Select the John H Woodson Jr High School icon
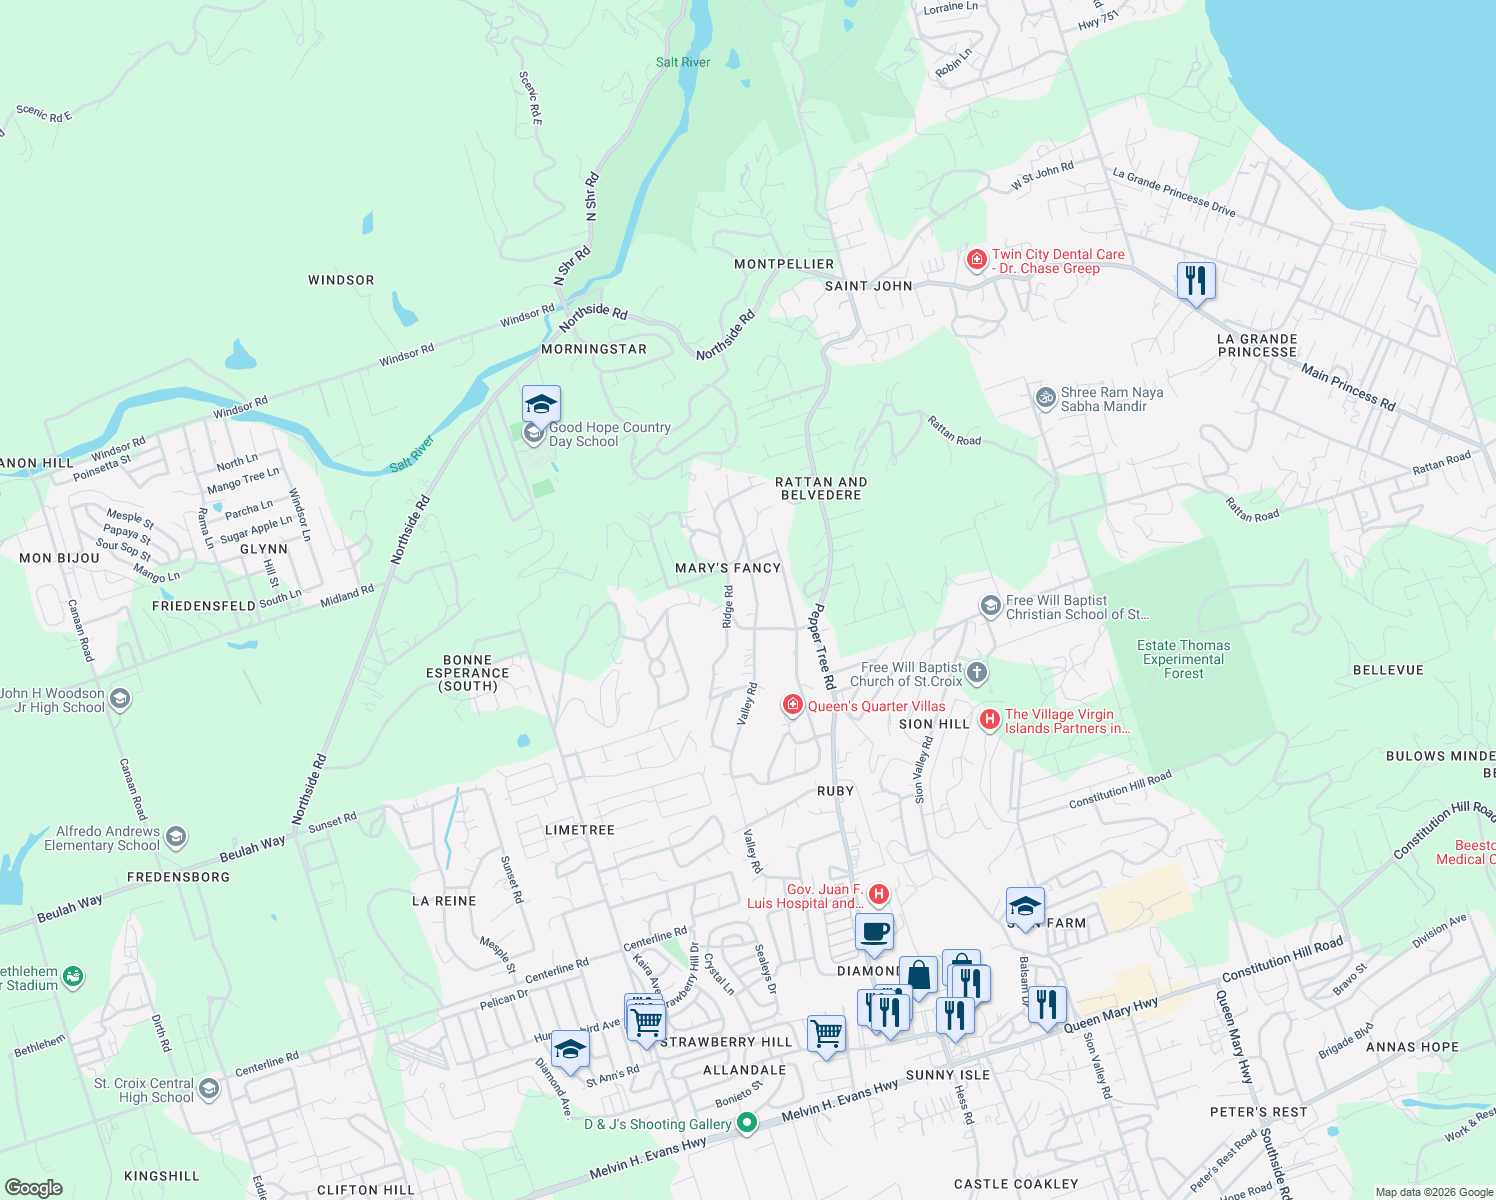This screenshot has height=1200, width=1496. (x=119, y=700)
